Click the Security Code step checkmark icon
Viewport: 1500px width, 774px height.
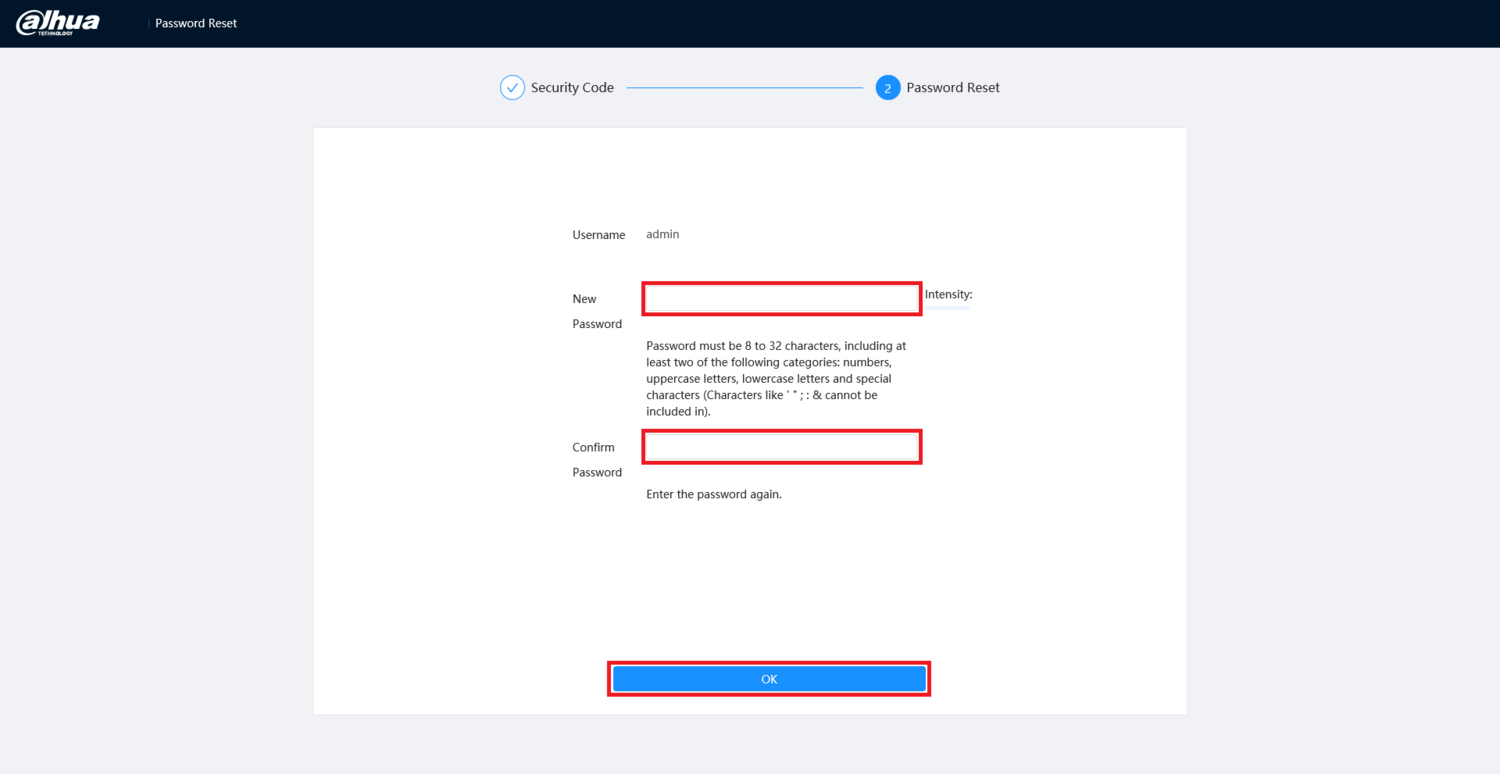(x=512, y=88)
